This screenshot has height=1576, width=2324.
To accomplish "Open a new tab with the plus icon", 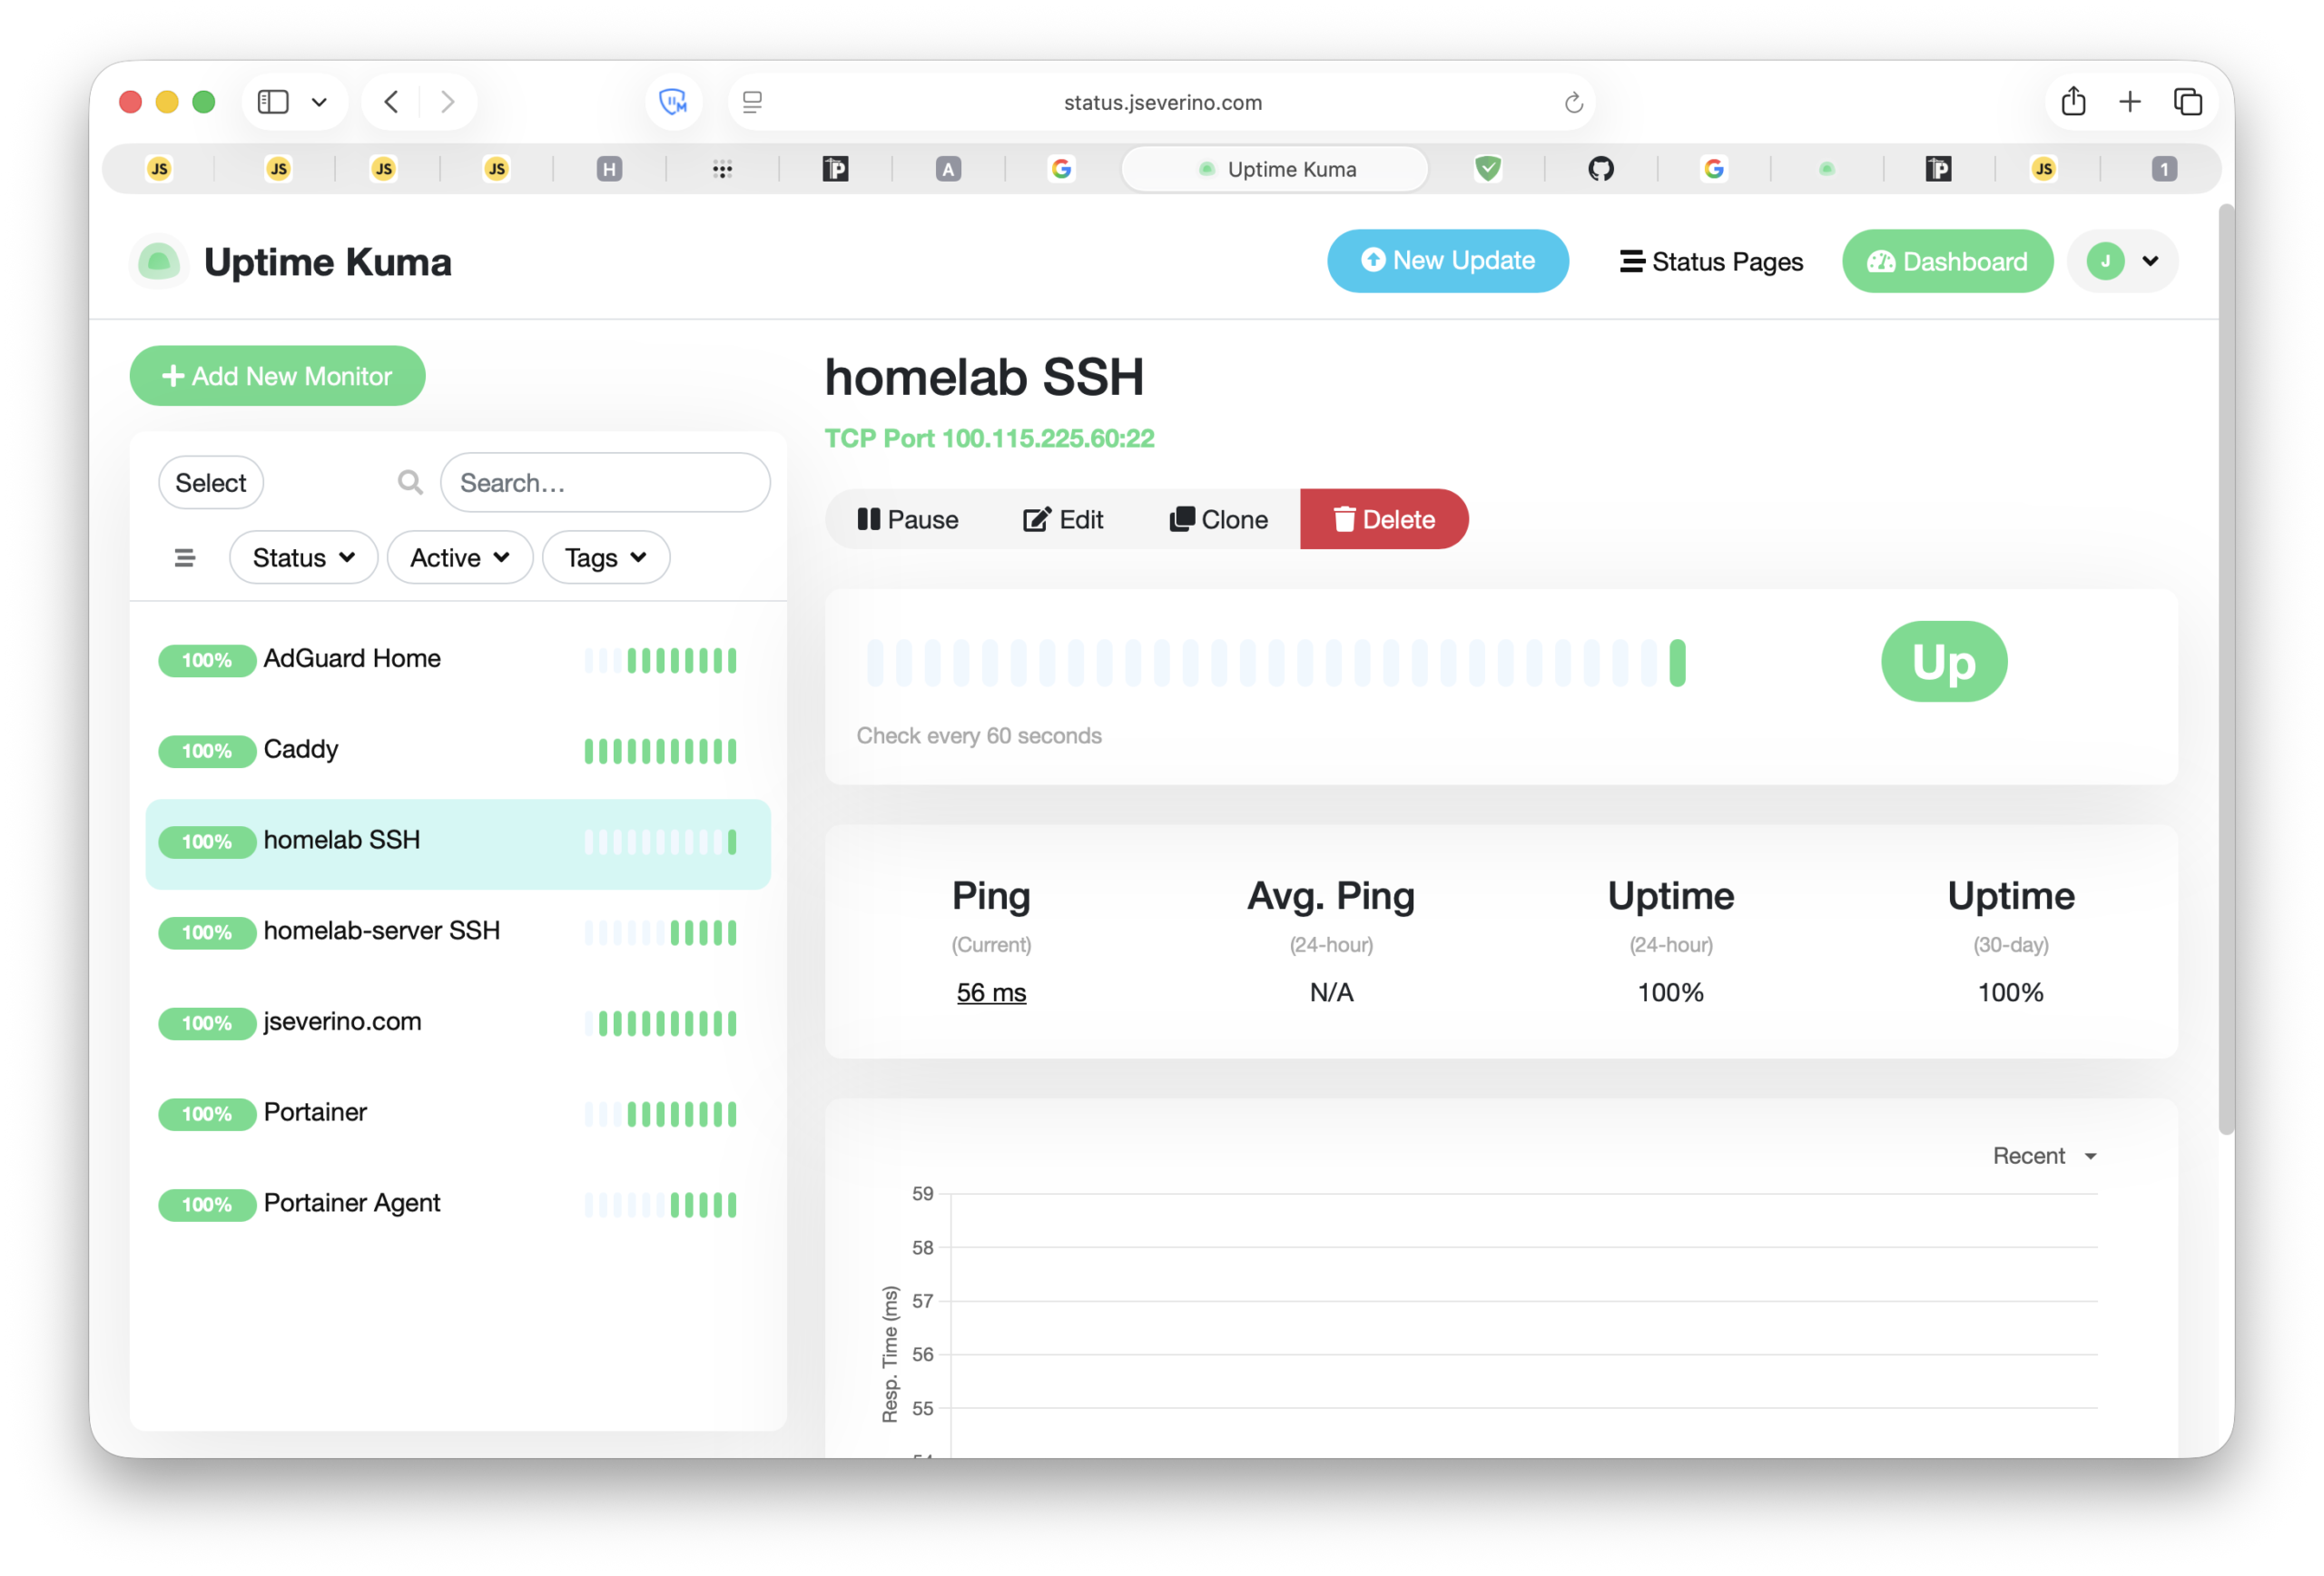I will point(2130,101).
